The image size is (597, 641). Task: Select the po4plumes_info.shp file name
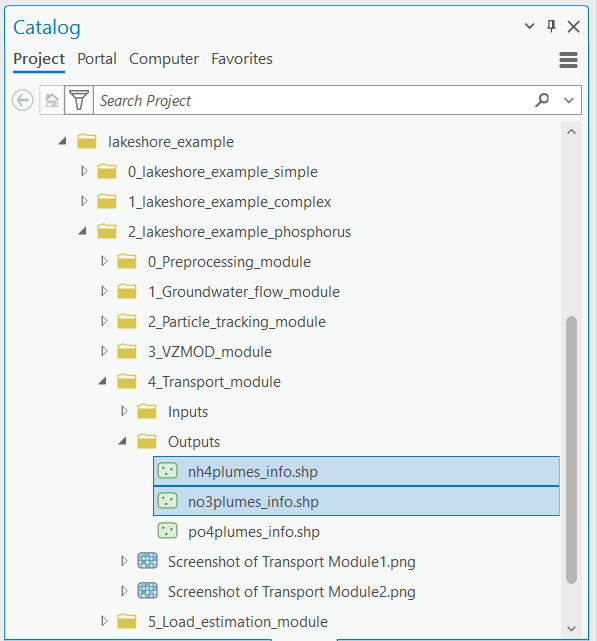coord(254,532)
